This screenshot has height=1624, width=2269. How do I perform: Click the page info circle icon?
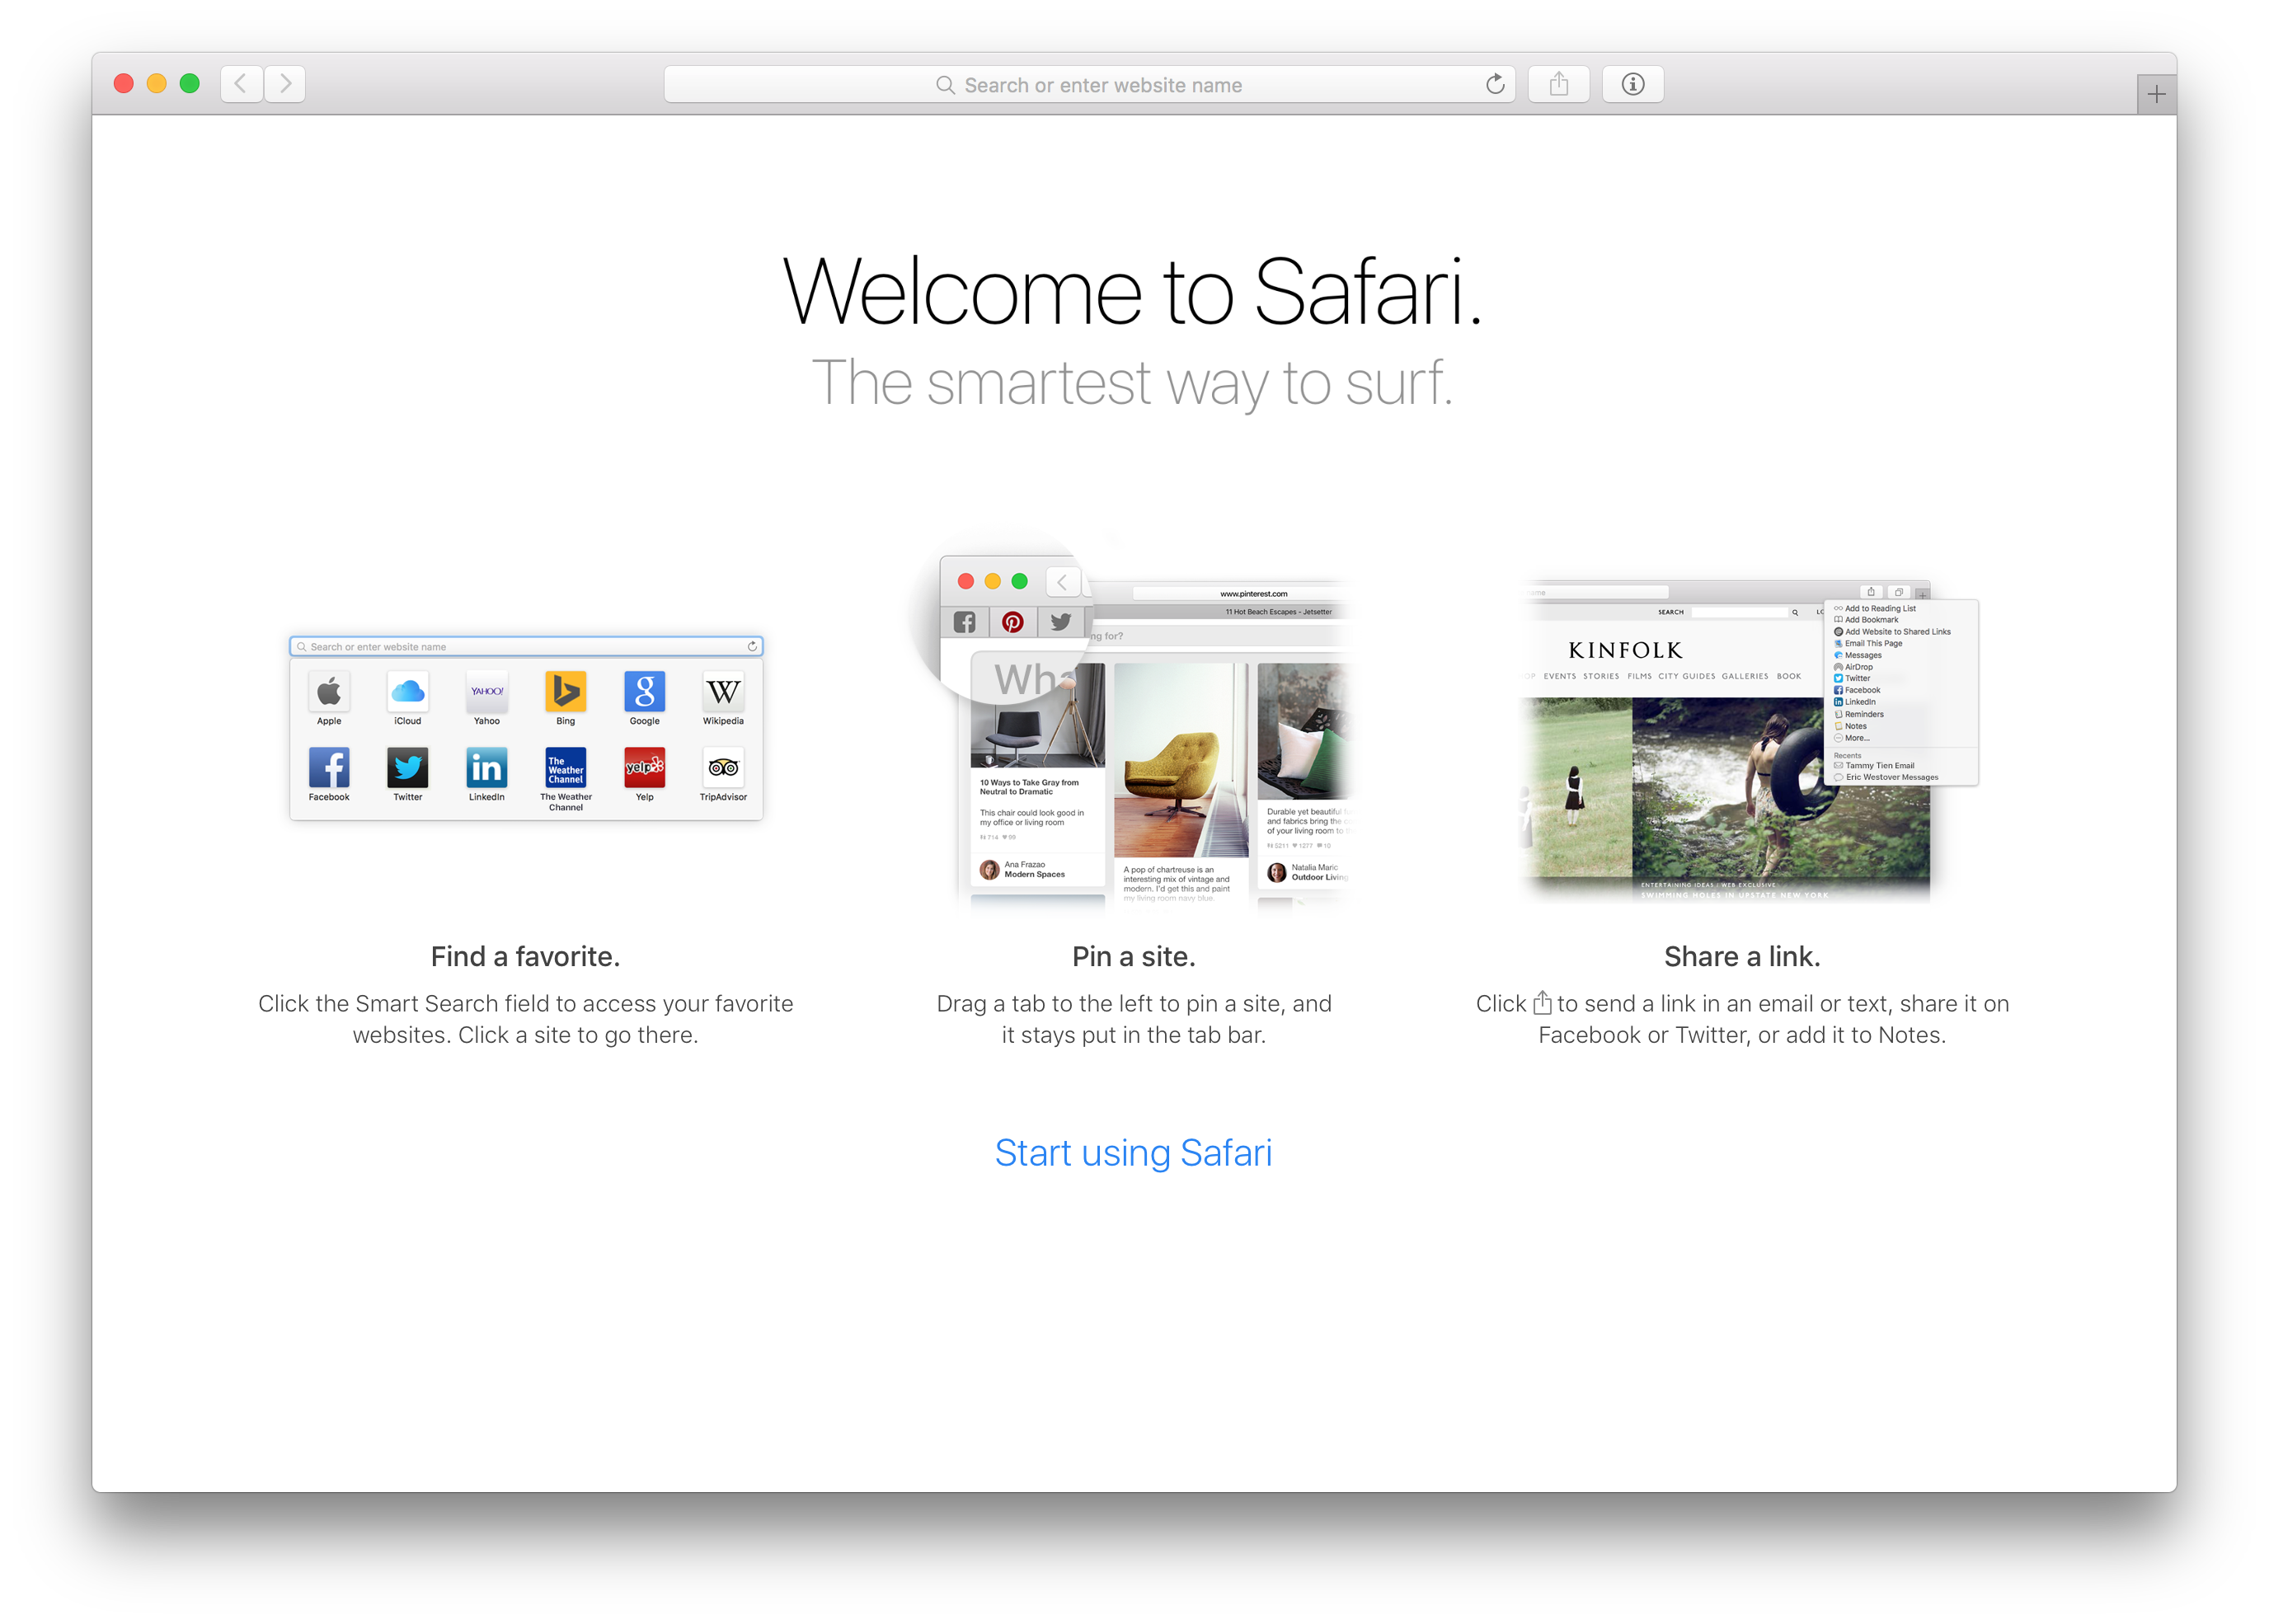(x=1631, y=82)
